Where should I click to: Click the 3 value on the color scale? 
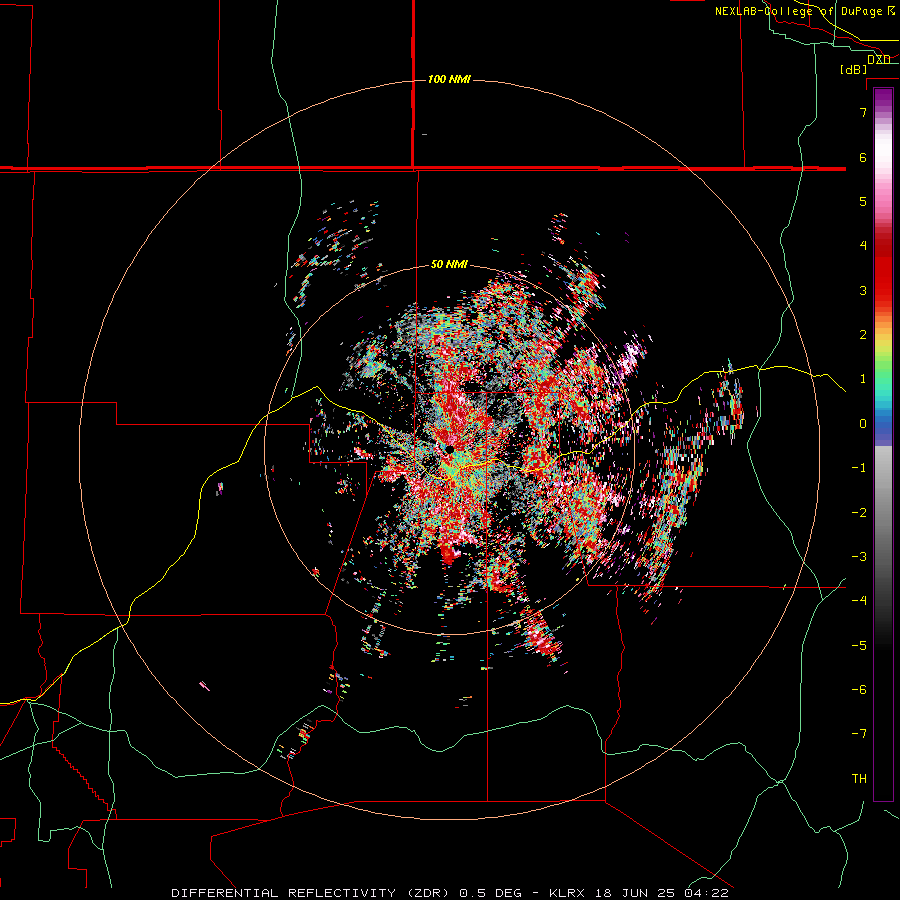click(x=863, y=290)
